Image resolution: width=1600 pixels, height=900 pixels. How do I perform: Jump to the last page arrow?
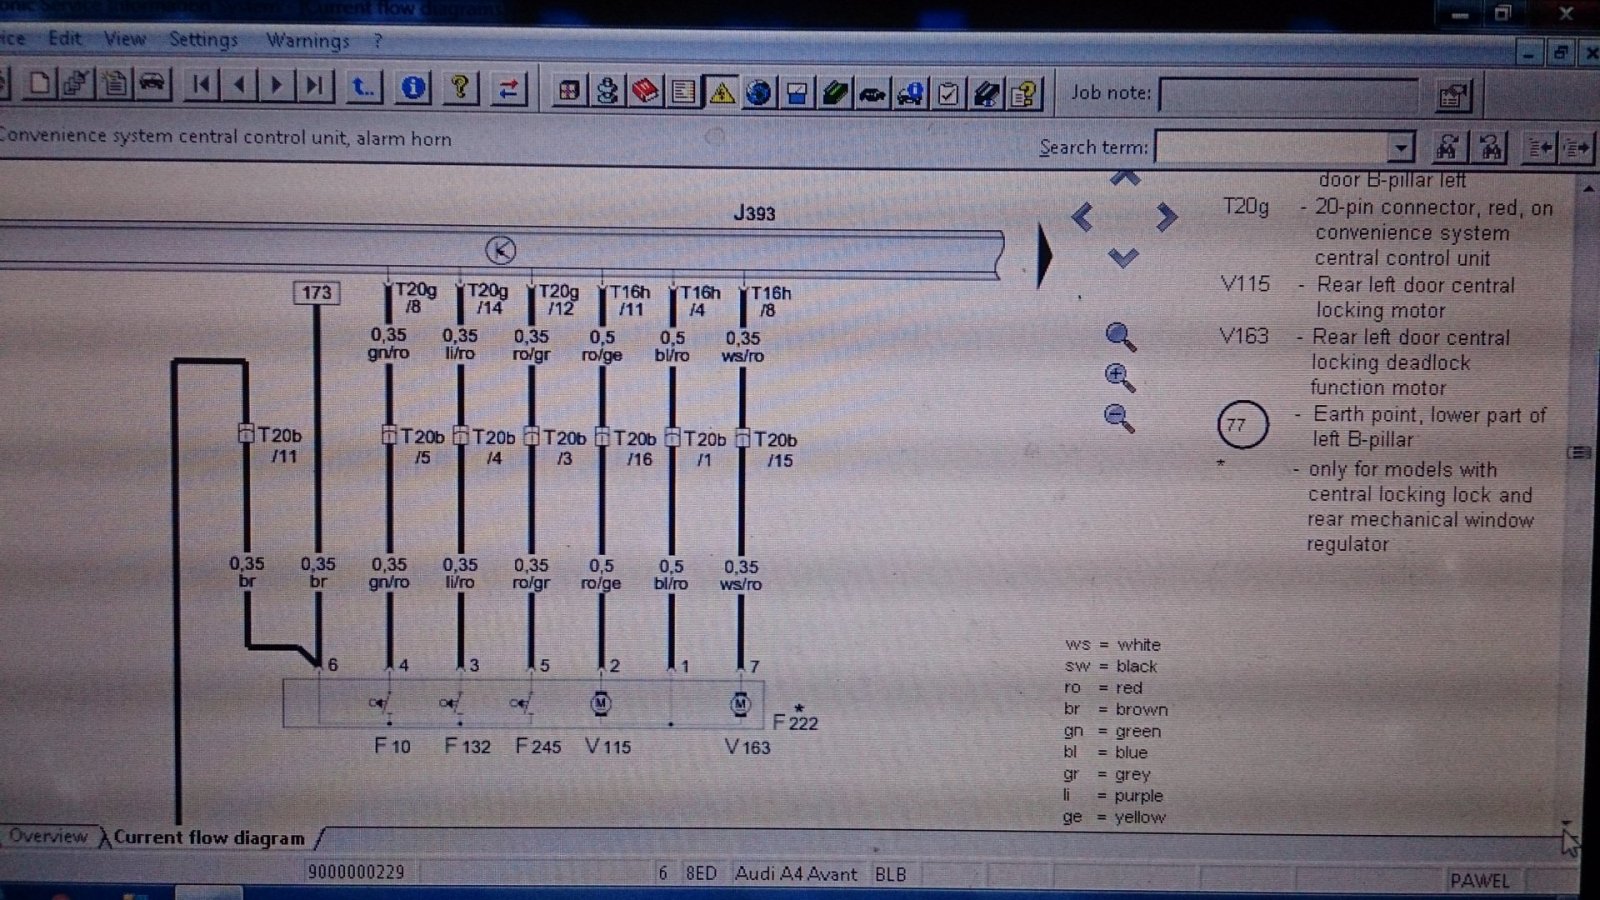[314, 85]
